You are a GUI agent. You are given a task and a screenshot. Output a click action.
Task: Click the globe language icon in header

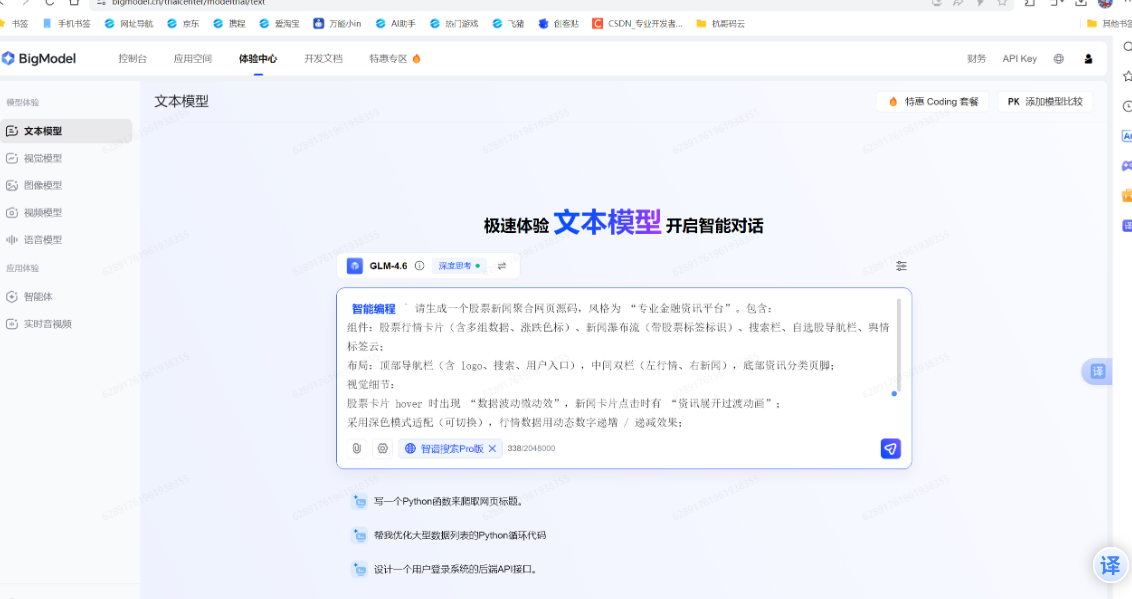pyautogui.click(x=1059, y=59)
